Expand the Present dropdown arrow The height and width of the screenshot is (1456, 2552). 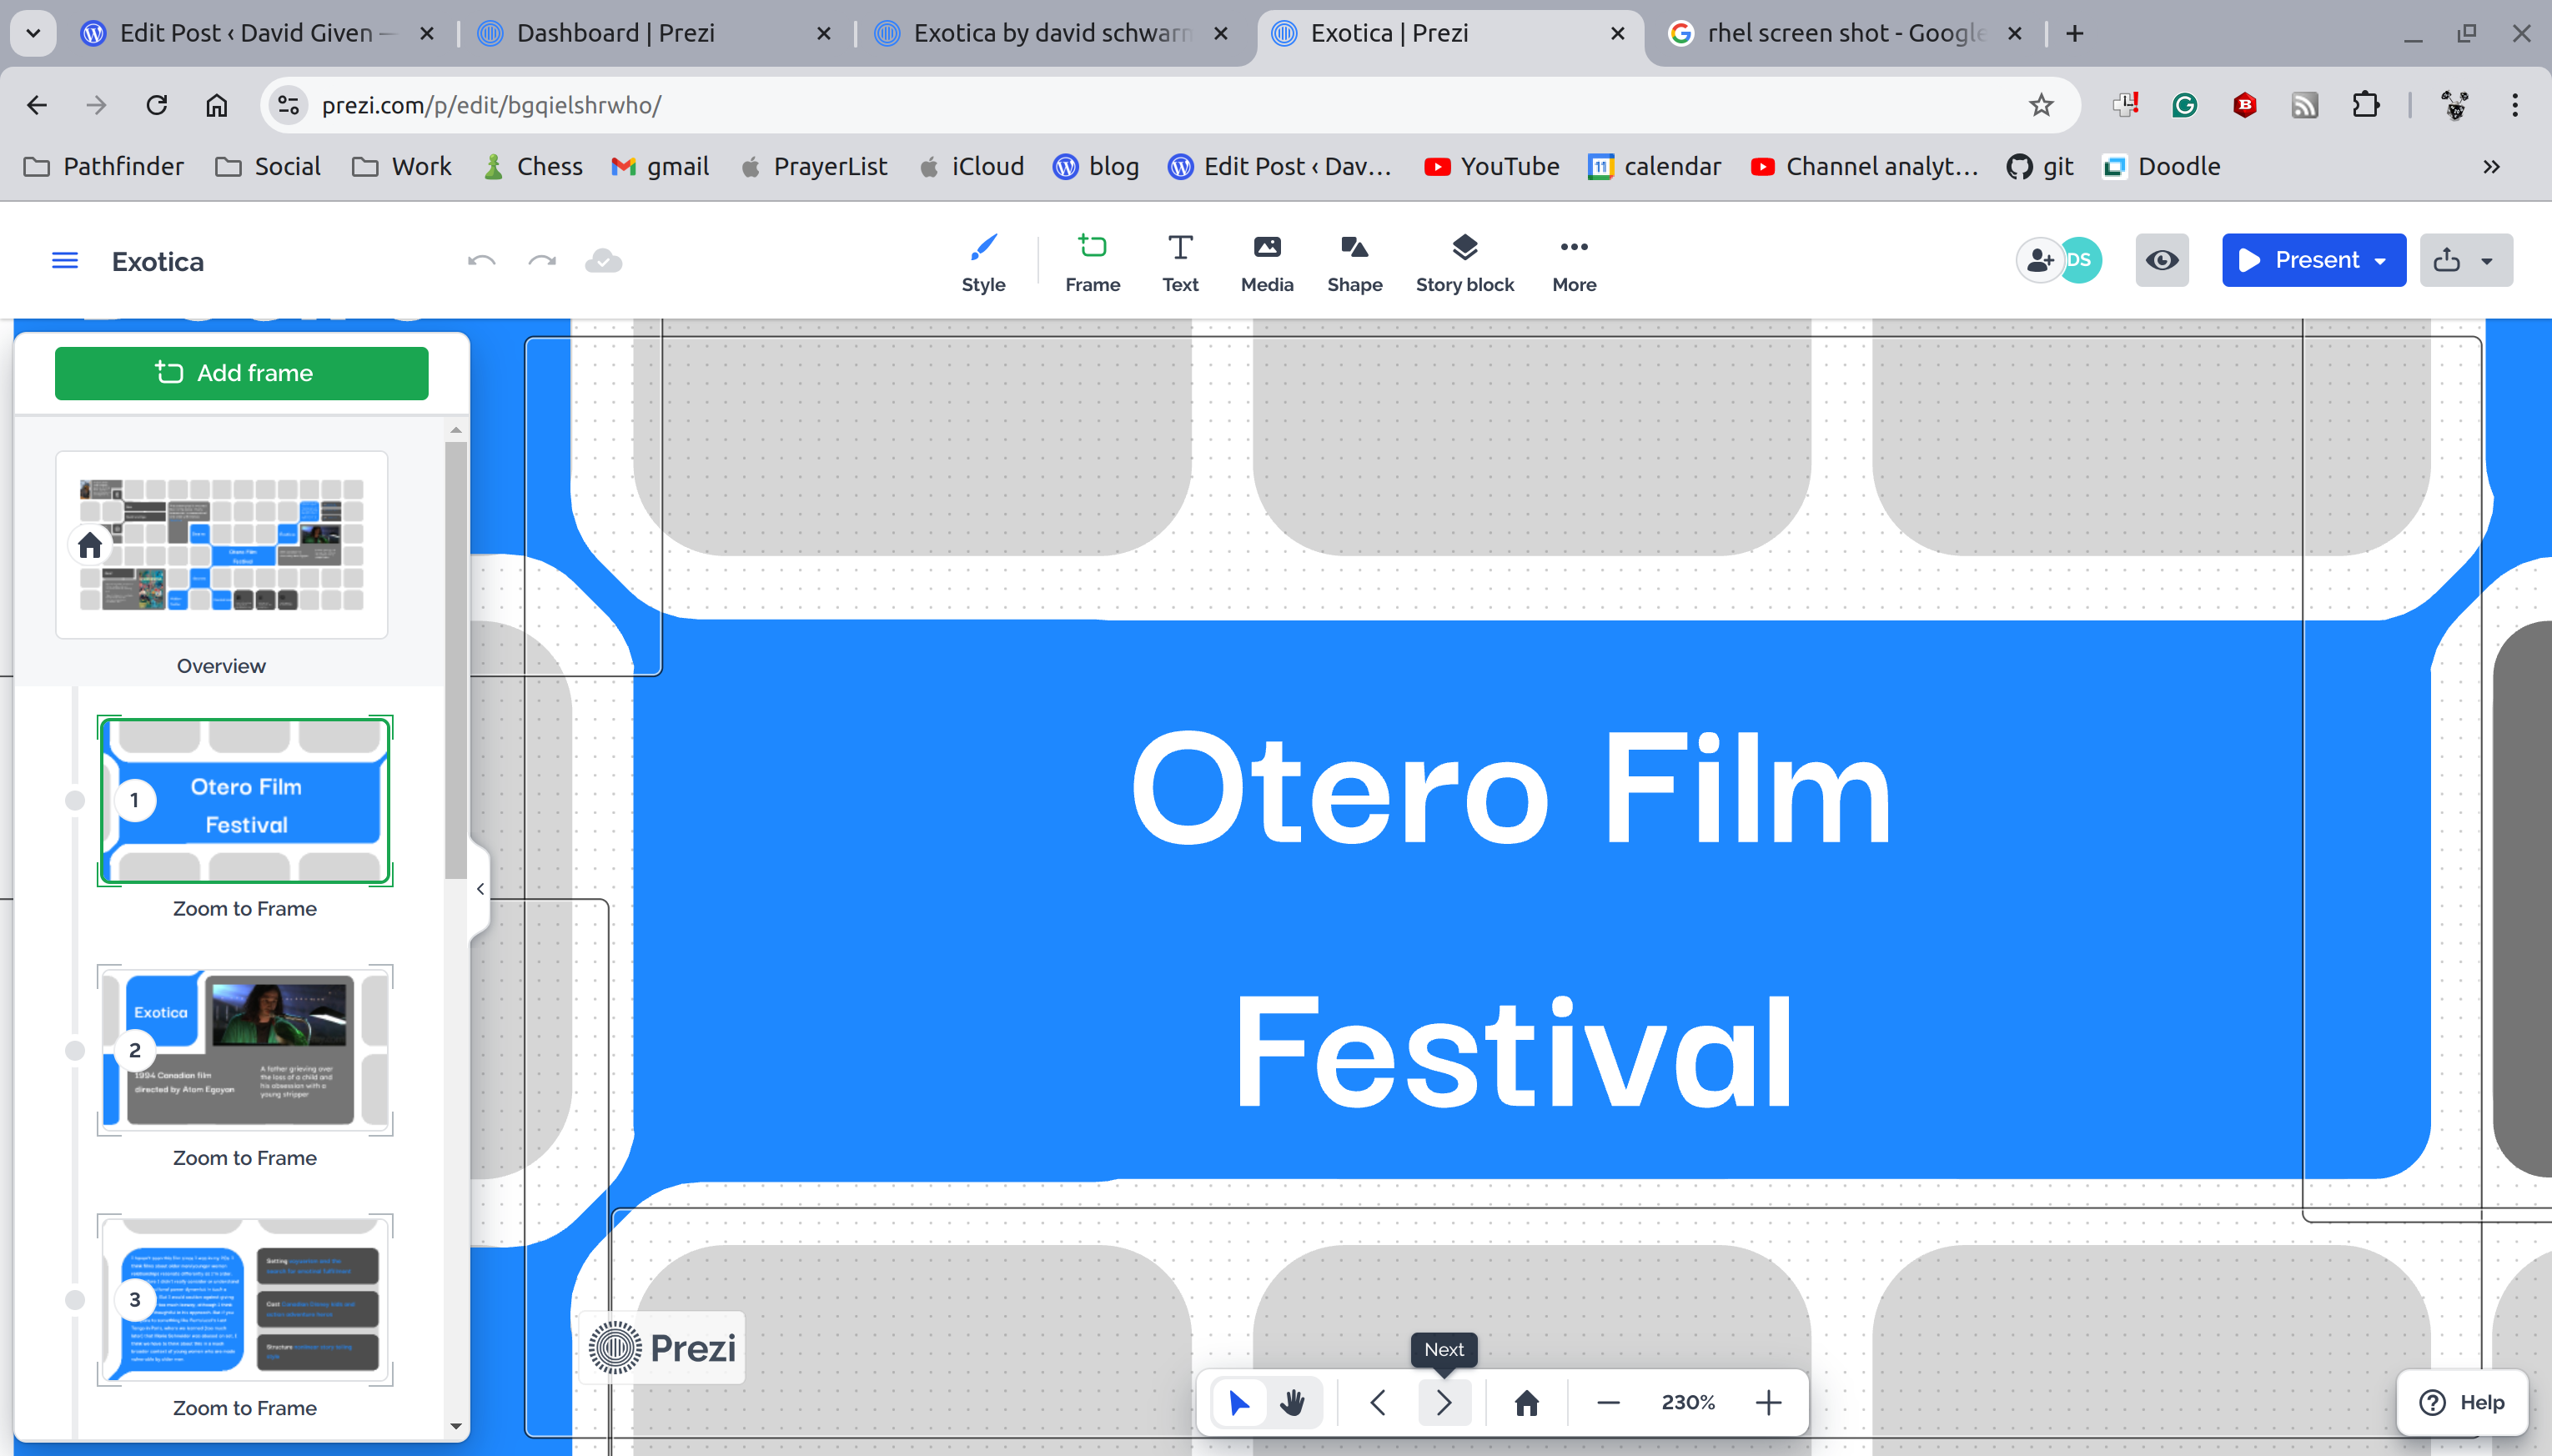click(2380, 261)
